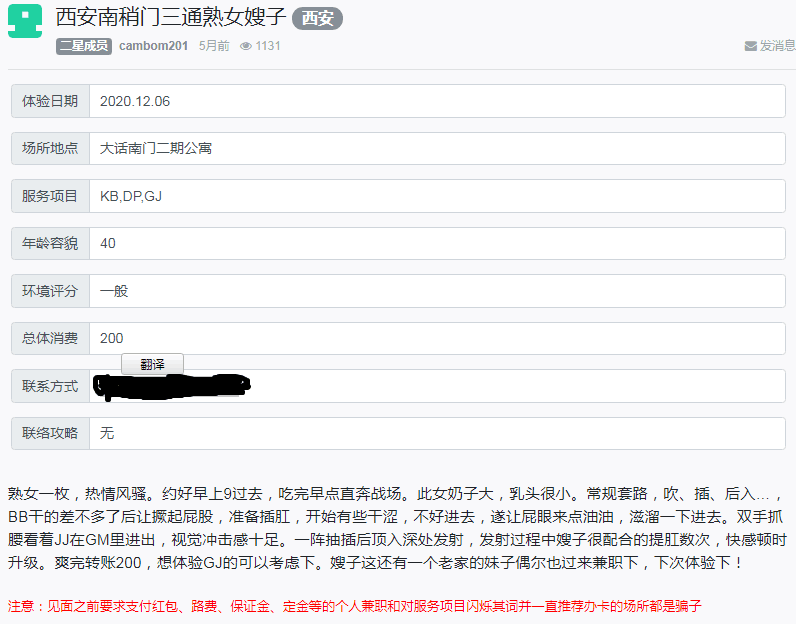
Task: Click the 2020.12.06 date field
Action: click(436, 101)
